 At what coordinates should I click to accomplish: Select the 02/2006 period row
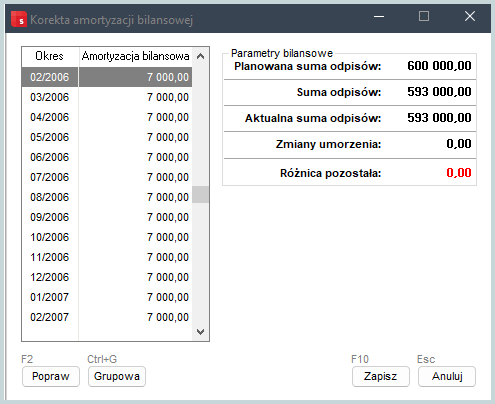pos(107,77)
